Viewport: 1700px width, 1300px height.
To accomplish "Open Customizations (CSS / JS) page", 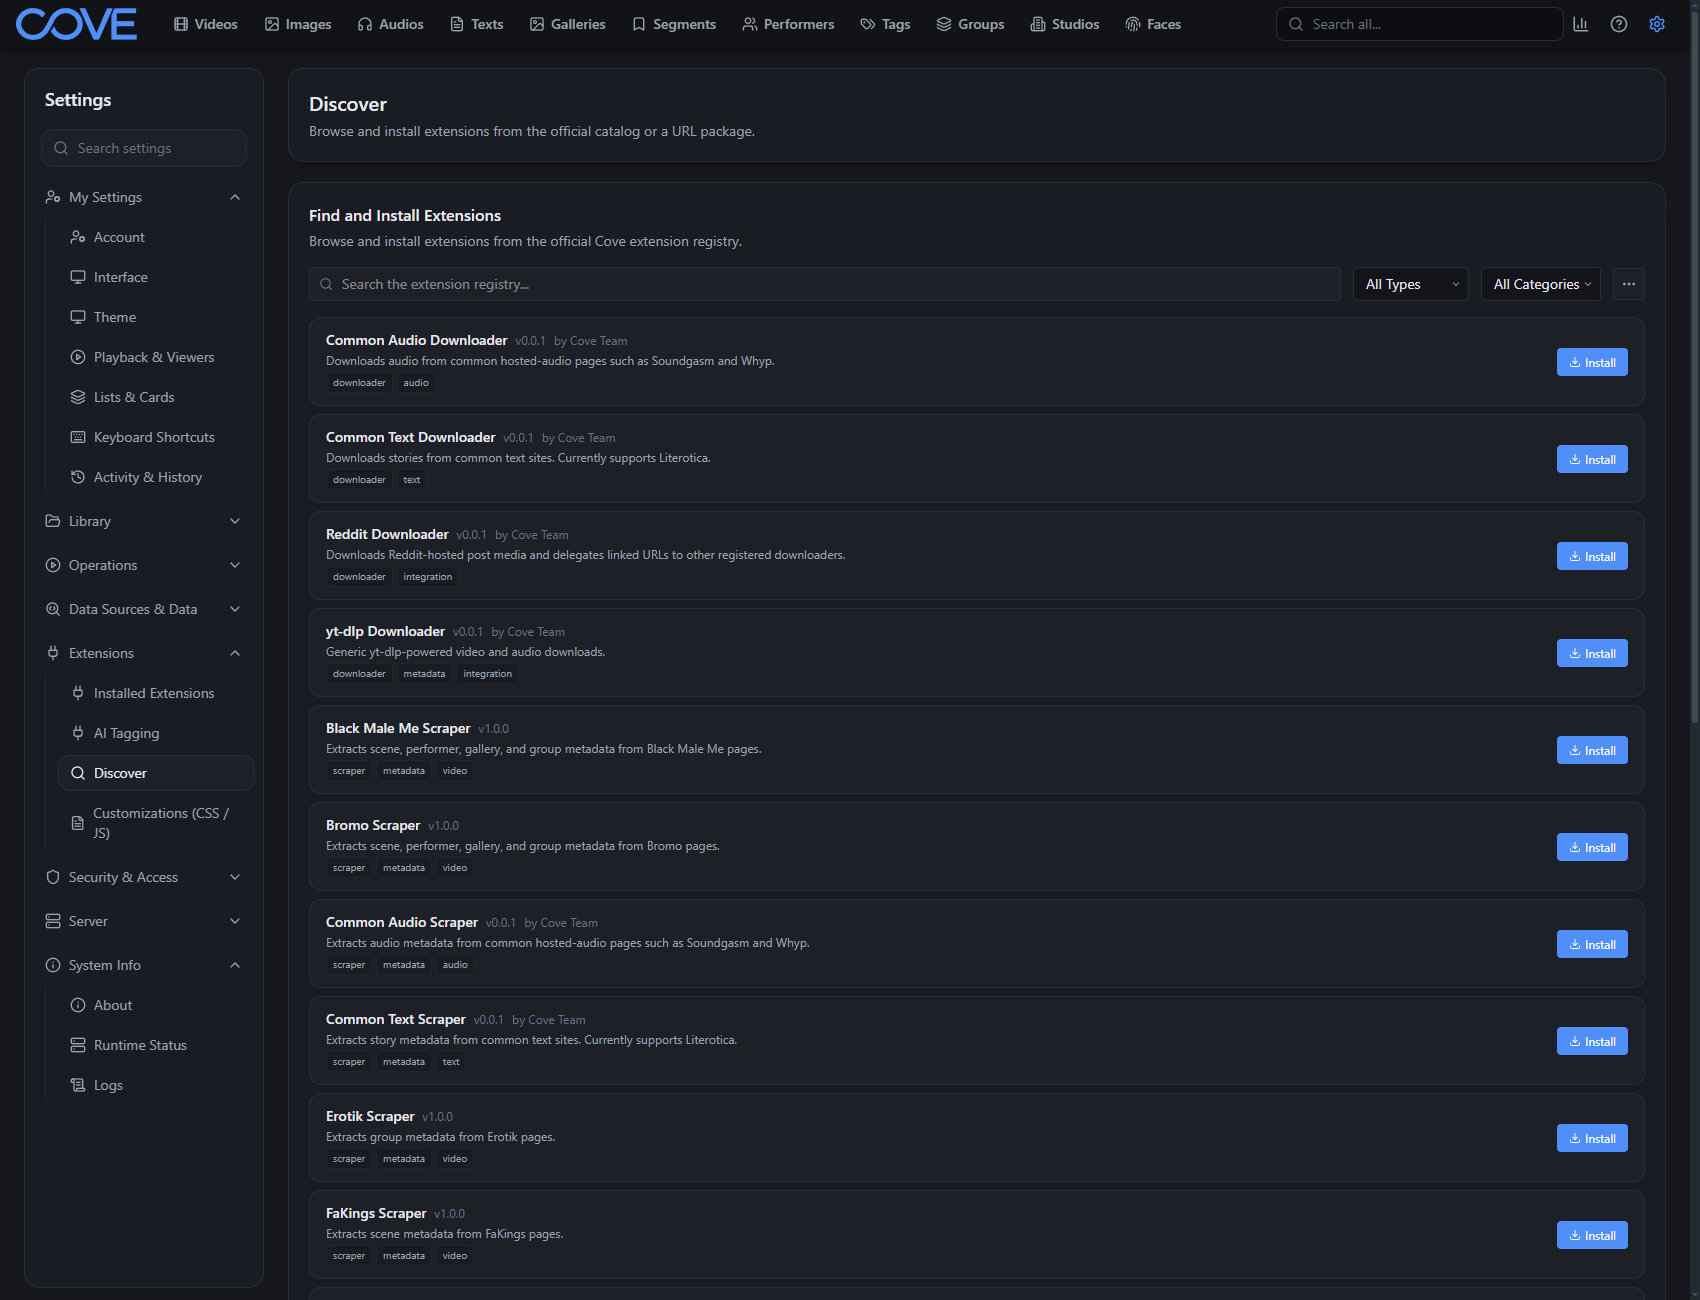I will (156, 823).
